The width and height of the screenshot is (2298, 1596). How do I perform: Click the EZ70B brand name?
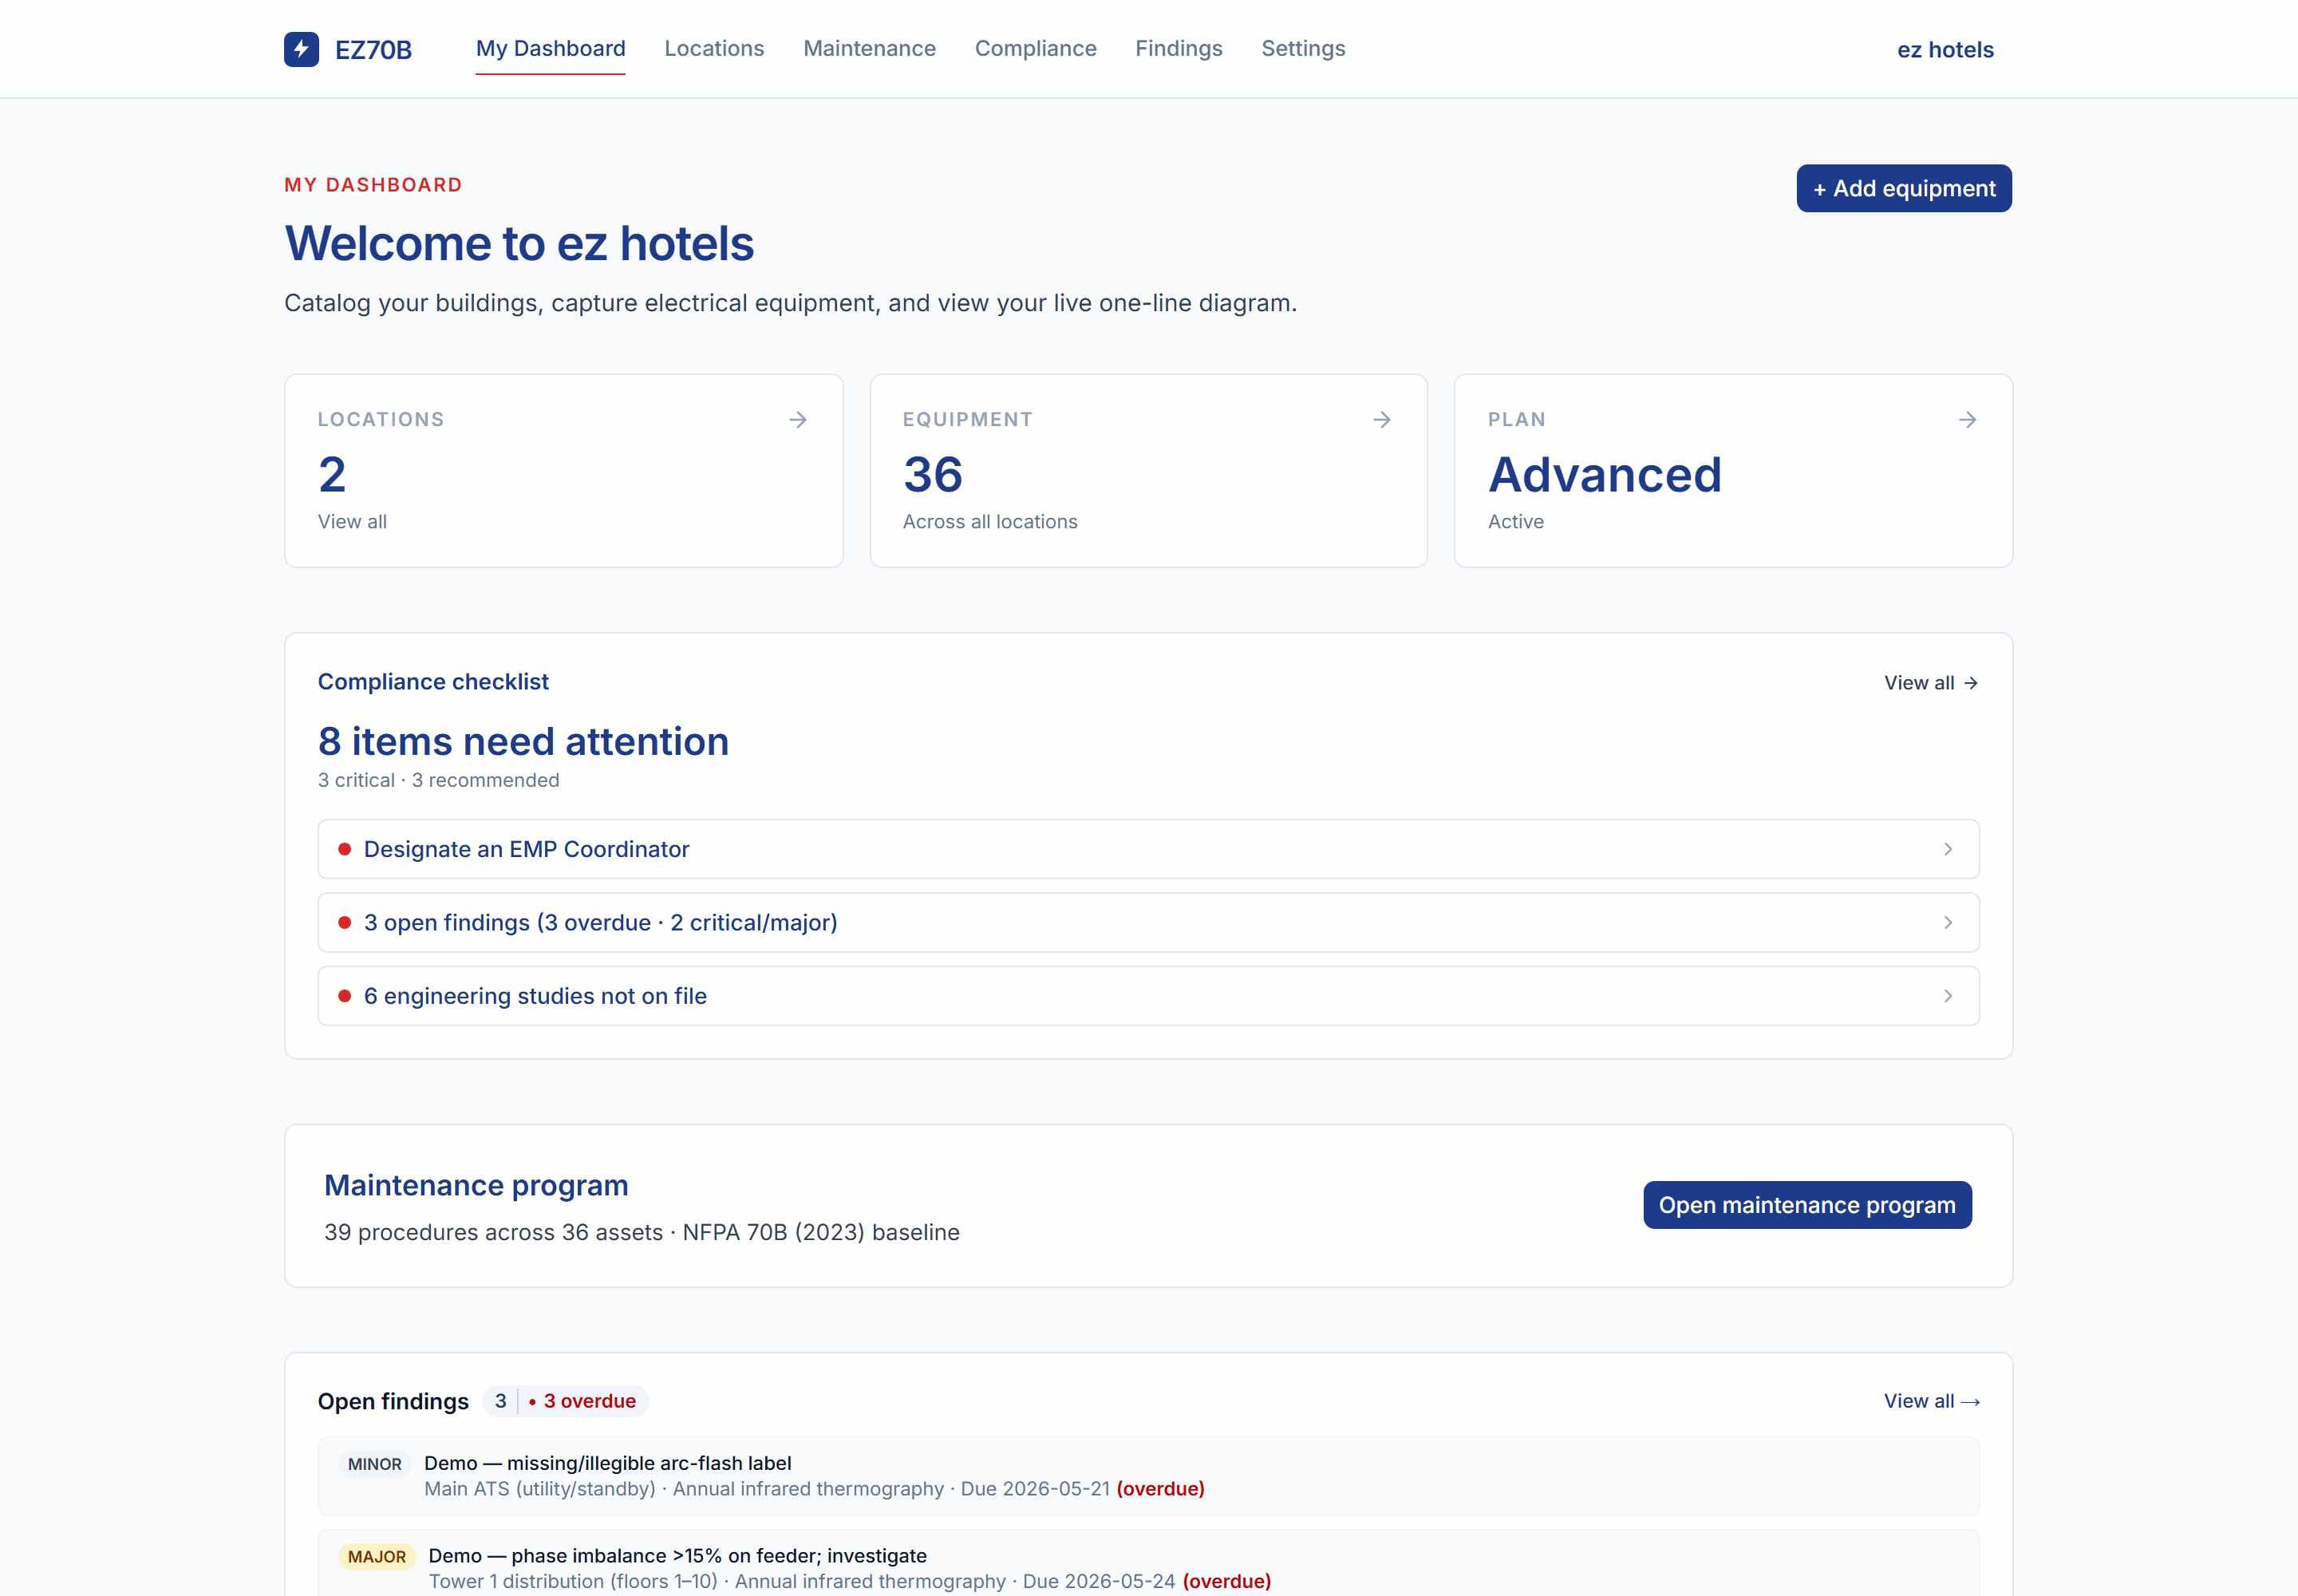373,49
